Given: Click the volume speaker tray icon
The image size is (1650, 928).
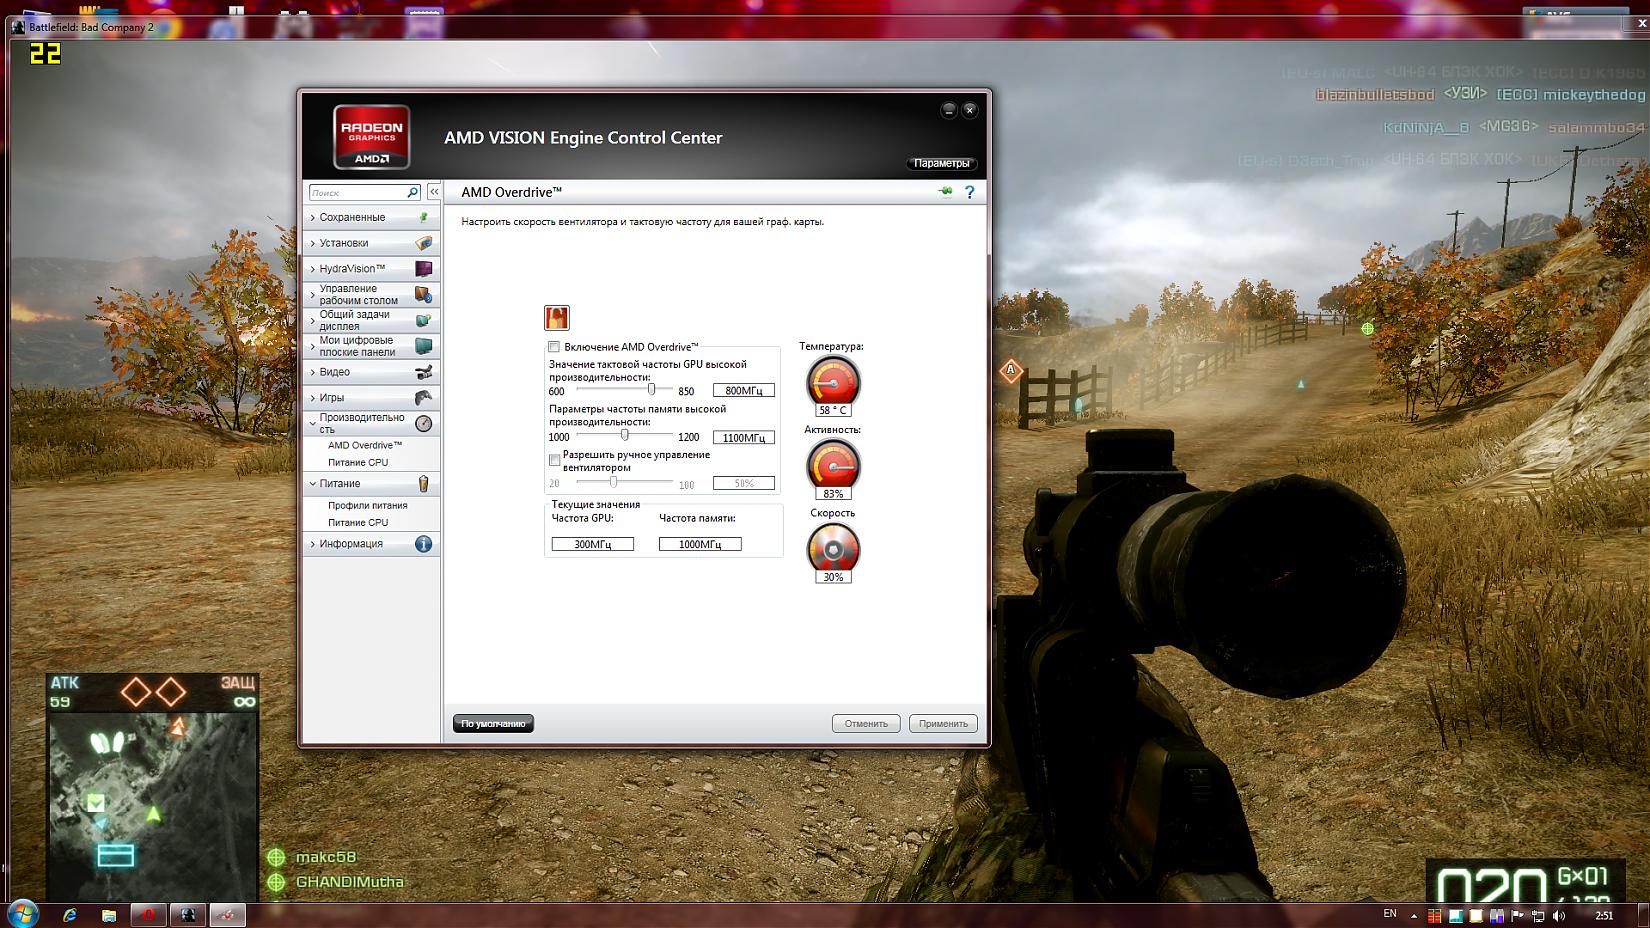Looking at the screenshot, I should tap(1560, 915).
